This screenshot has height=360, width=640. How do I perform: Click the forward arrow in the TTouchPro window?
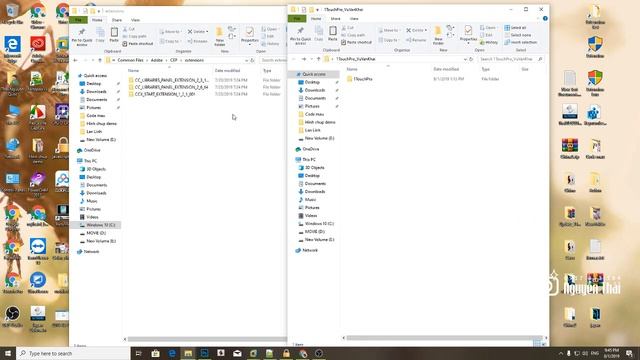coord(304,59)
